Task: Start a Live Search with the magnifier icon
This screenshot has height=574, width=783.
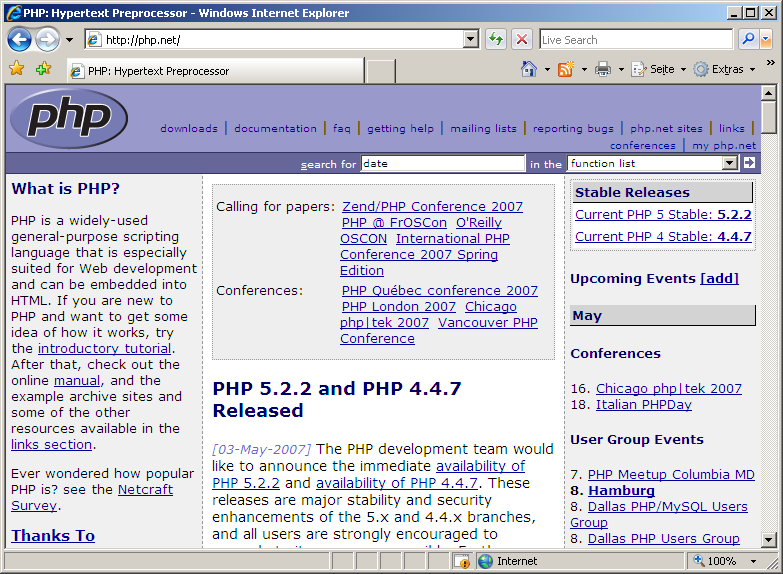Action: tap(748, 39)
